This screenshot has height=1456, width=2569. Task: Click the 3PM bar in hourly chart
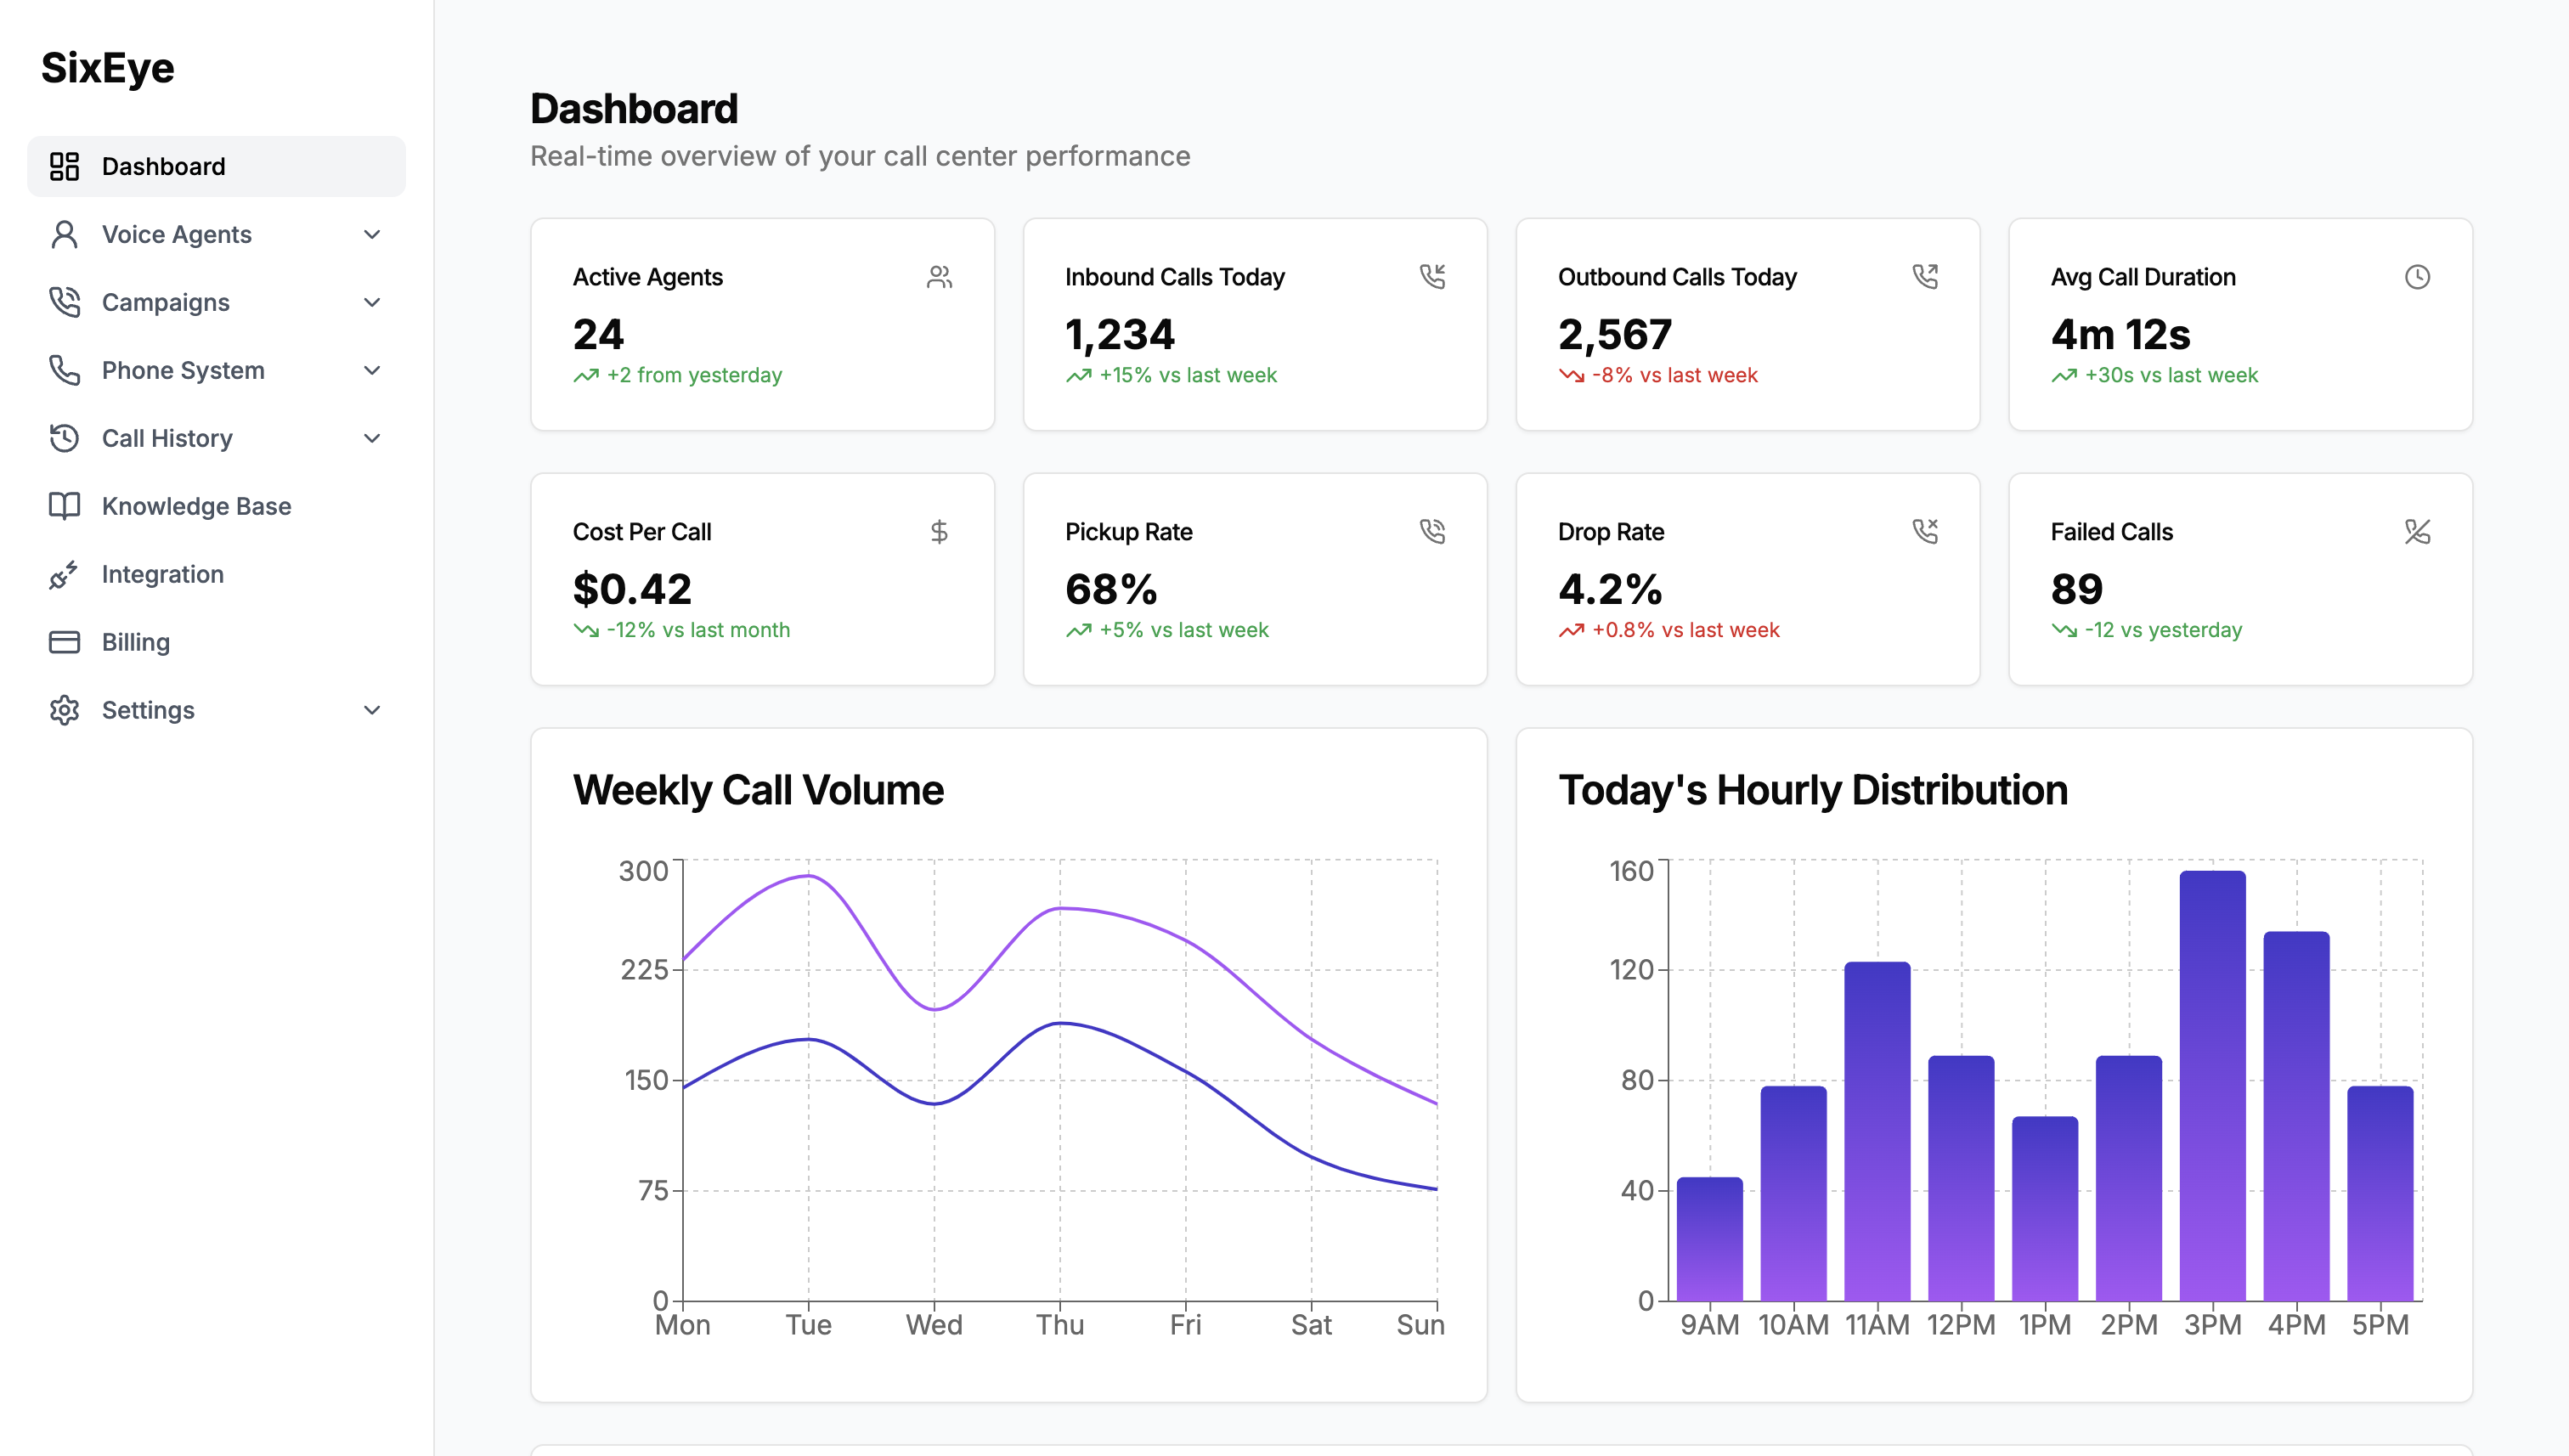(2212, 1085)
